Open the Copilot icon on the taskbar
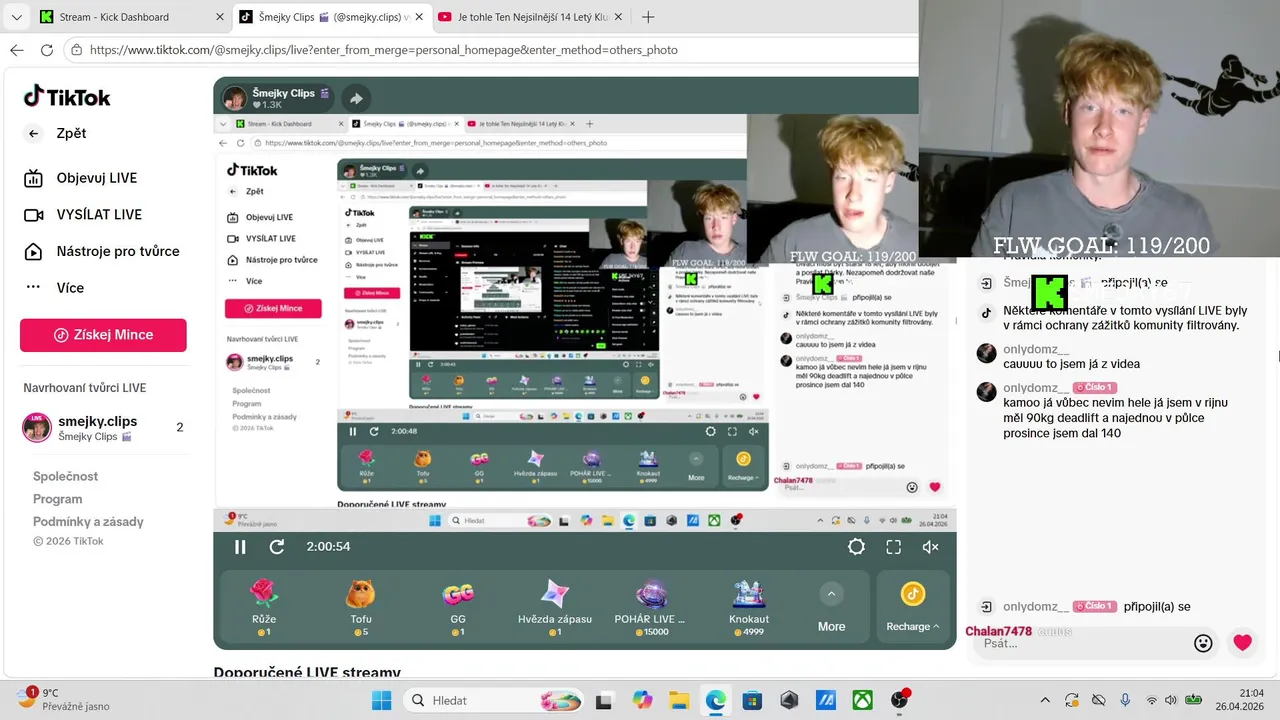Viewport: 1280px width, 720px height. click(642, 700)
